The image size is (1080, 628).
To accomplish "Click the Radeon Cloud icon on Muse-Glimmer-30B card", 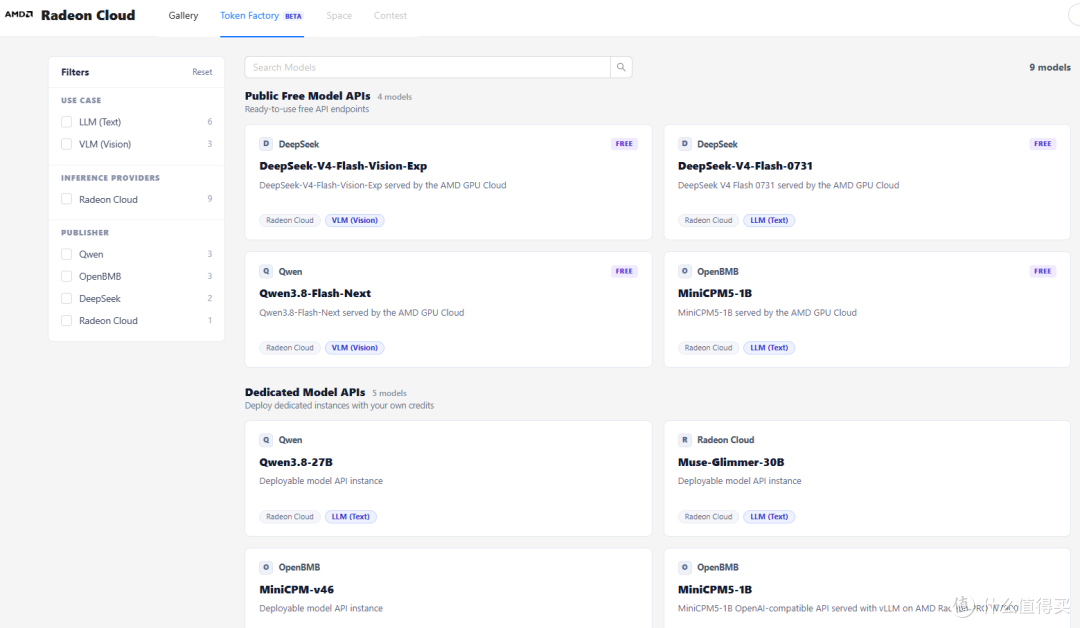I will pos(684,440).
